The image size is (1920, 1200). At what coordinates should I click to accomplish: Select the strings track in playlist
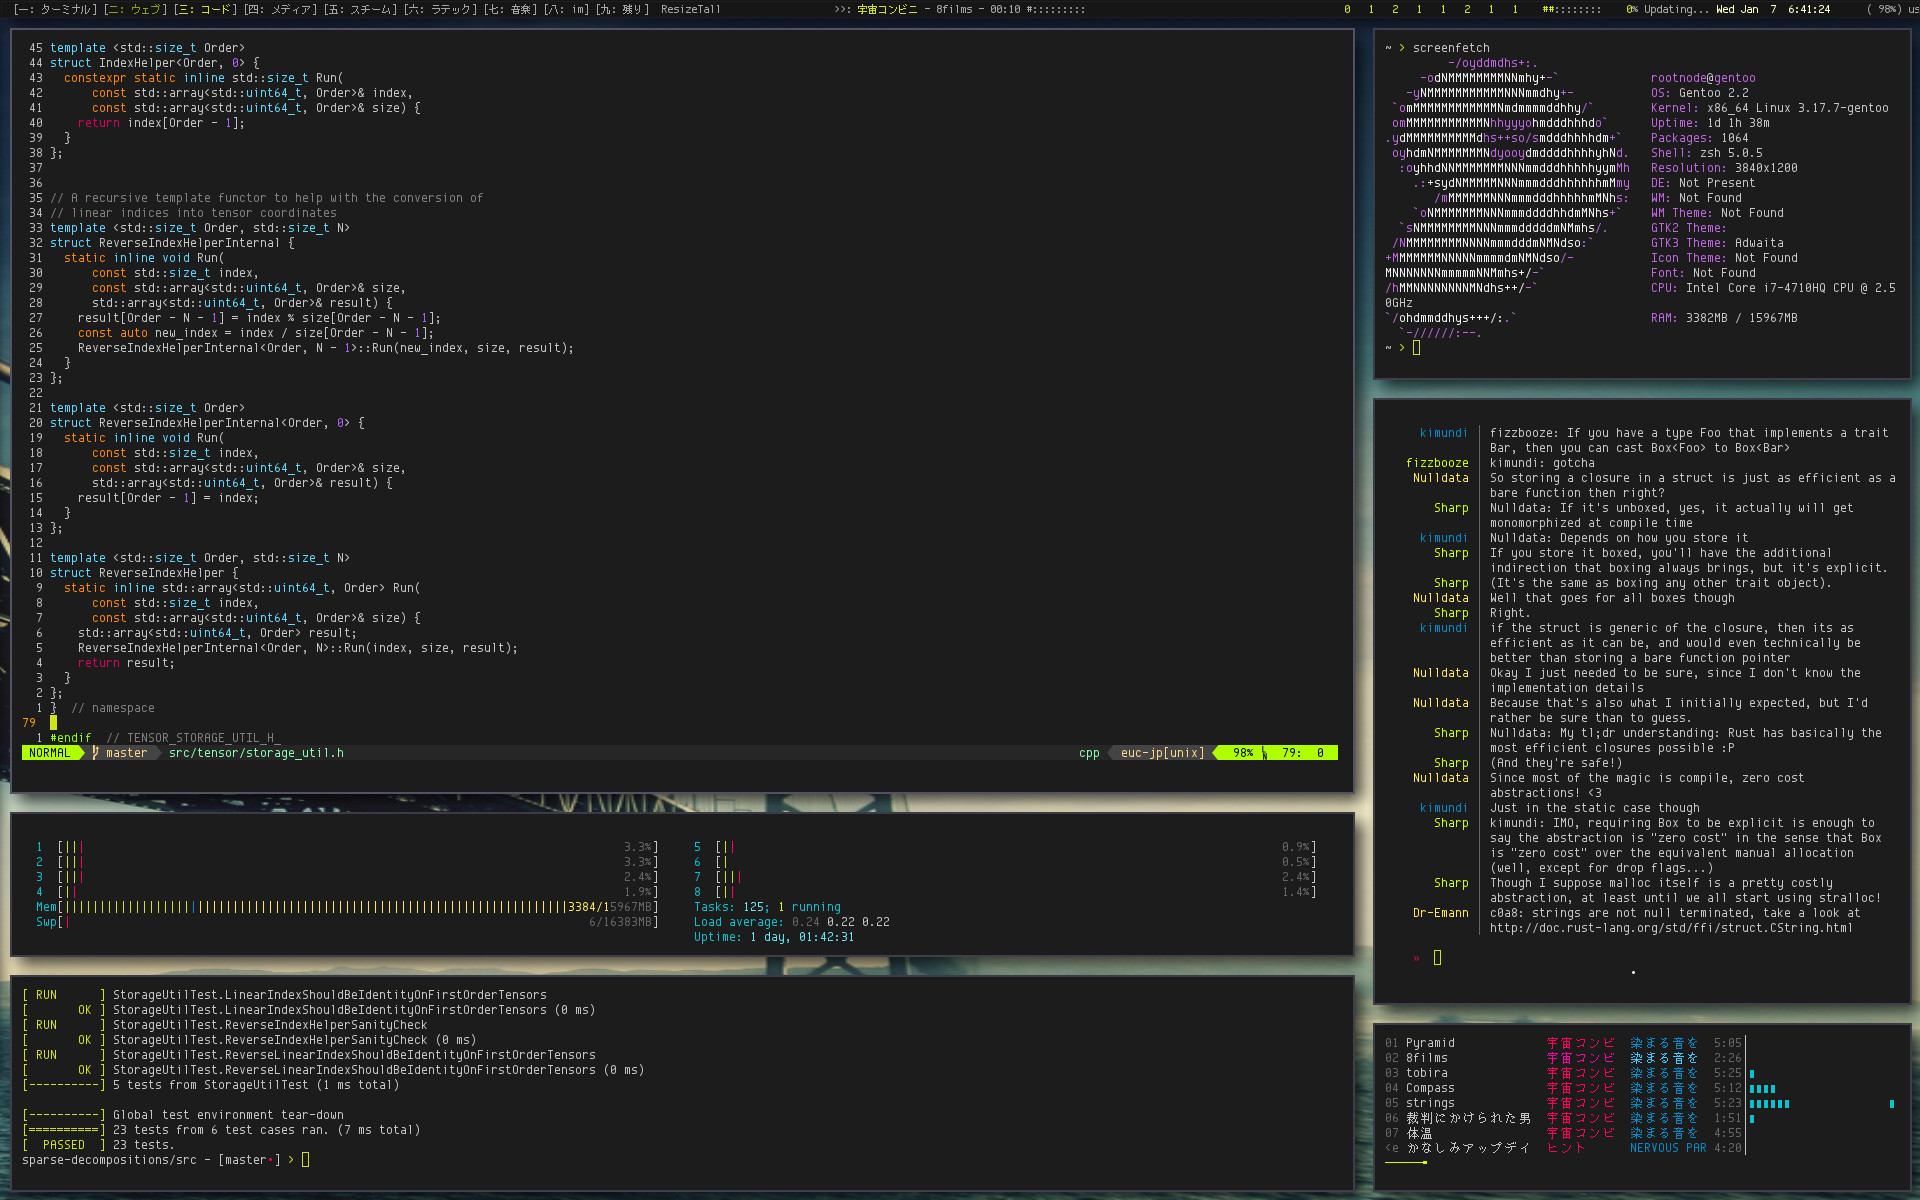tap(1429, 1103)
